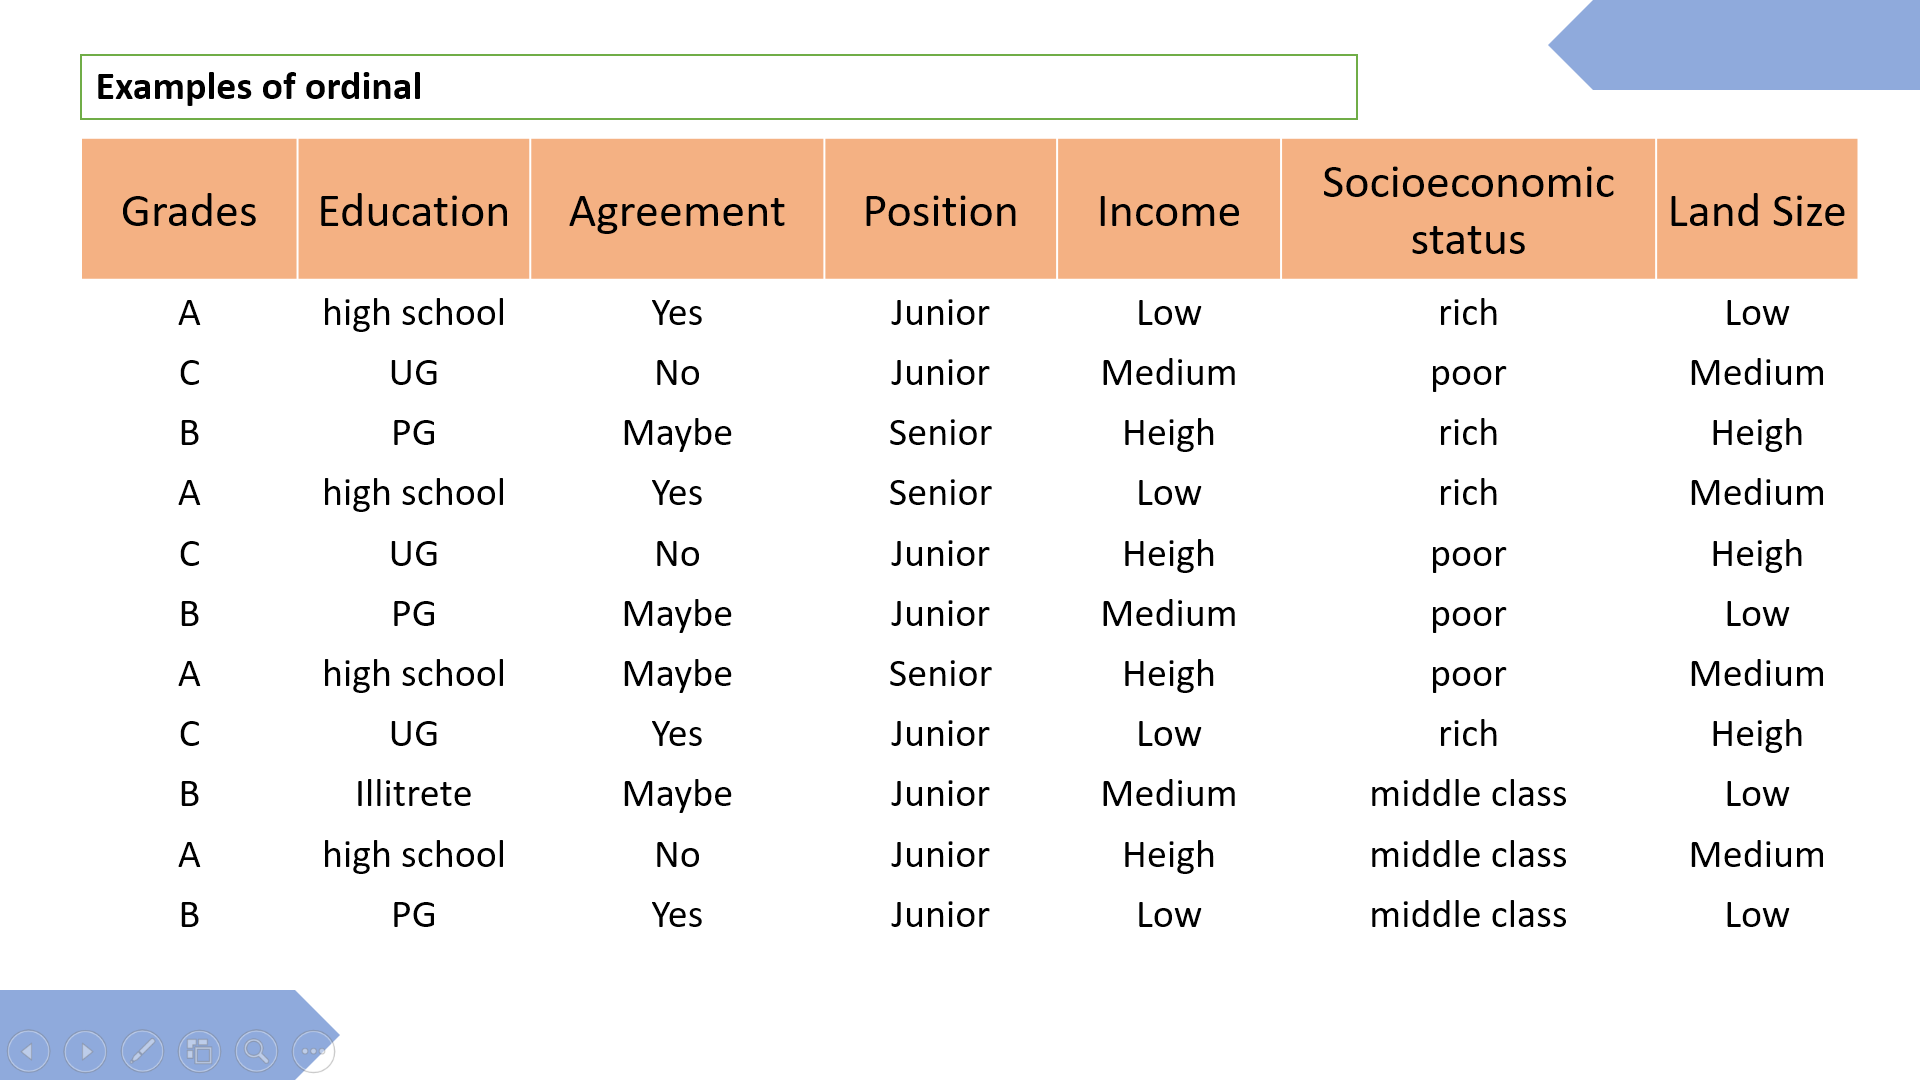The width and height of the screenshot is (1920, 1080).
Task: Click the 'Illitrete' education cell
Action: point(413,794)
